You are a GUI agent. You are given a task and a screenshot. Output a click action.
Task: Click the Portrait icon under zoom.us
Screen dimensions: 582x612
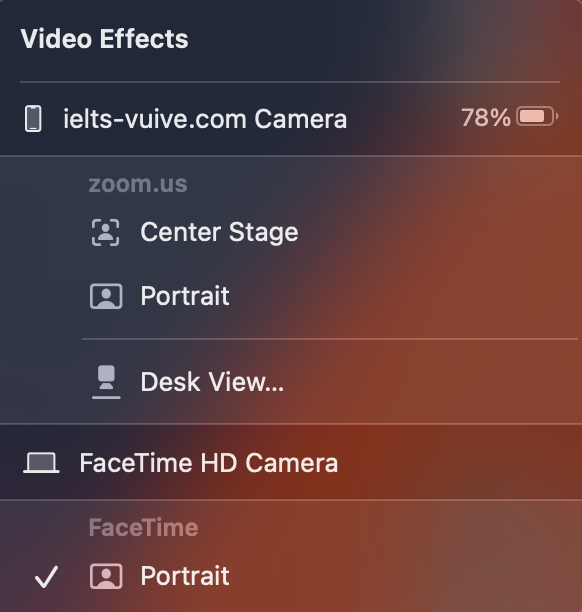coord(106,296)
